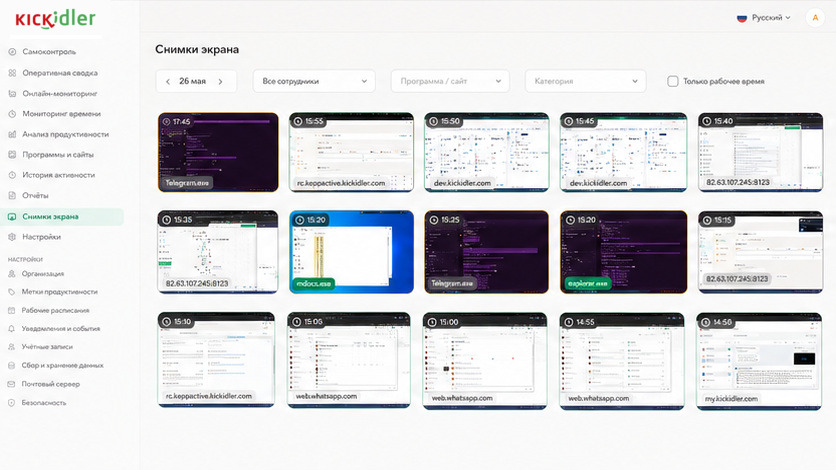The height and width of the screenshot is (470, 836).
Task: Click the Рабочие расписания calendar icon
Action: (x=12, y=310)
